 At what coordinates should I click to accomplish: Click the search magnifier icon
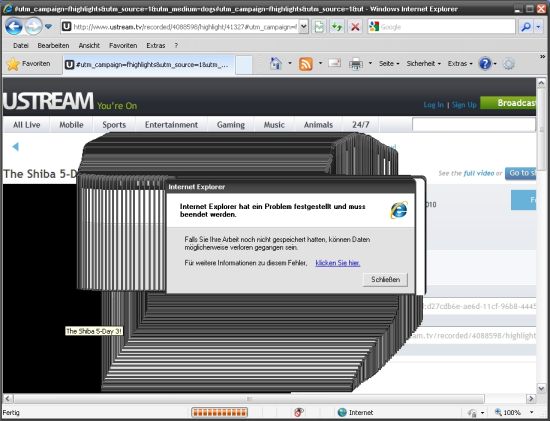click(x=526, y=27)
